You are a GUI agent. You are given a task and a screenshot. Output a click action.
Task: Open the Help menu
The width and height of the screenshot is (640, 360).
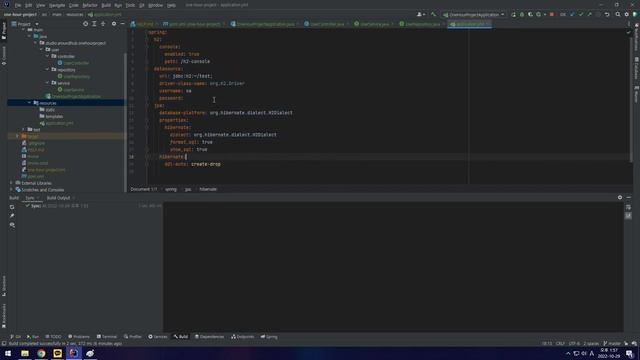click(x=171, y=5)
